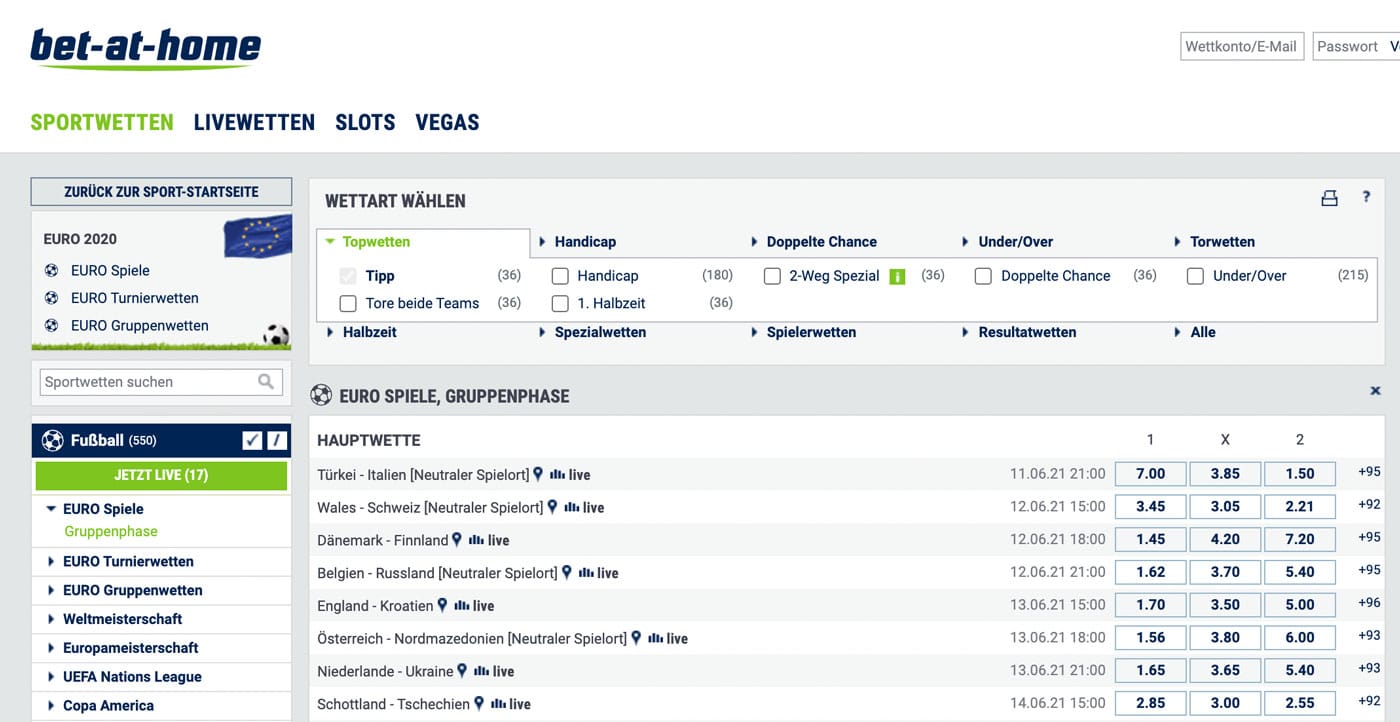The height and width of the screenshot is (722, 1400).
Task: Open the Gruppenphase link under EURO Spiele
Action: tap(111, 532)
